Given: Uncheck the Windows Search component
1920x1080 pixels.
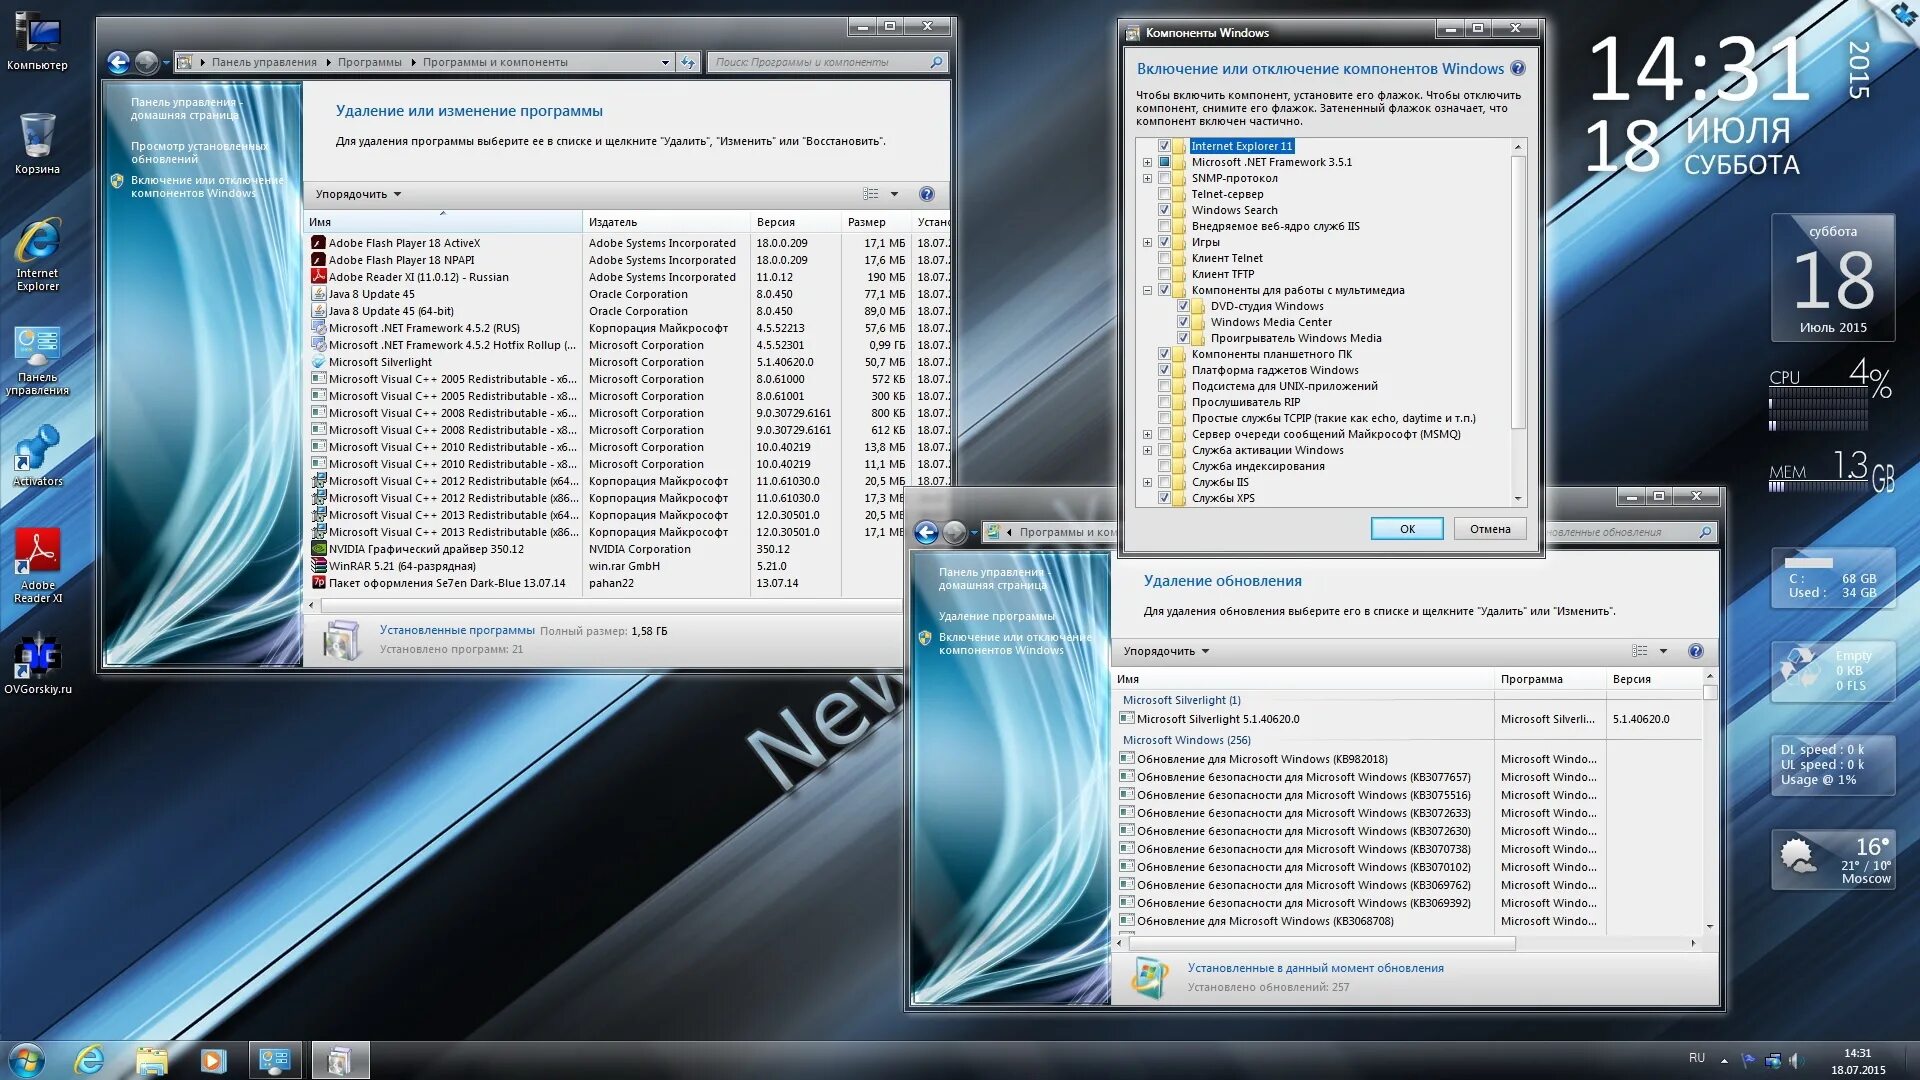Looking at the screenshot, I should (1164, 210).
